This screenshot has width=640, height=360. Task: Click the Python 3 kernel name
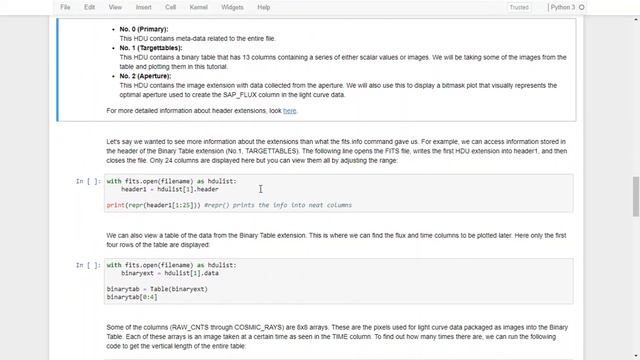click(x=562, y=7)
